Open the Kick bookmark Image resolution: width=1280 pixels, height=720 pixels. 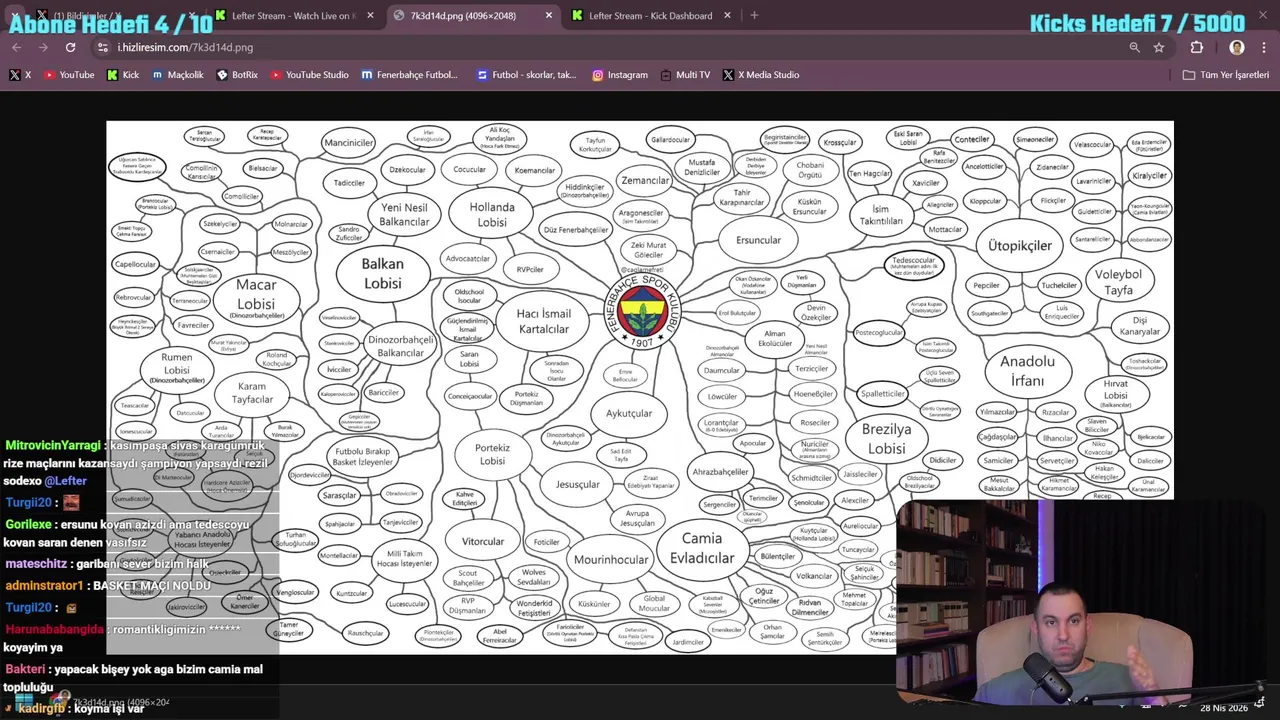coord(123,75)
